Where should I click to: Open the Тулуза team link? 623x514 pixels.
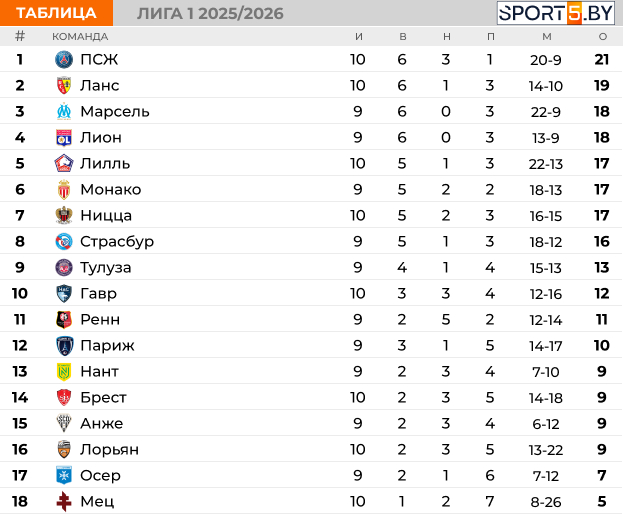[x=105, y=268]
